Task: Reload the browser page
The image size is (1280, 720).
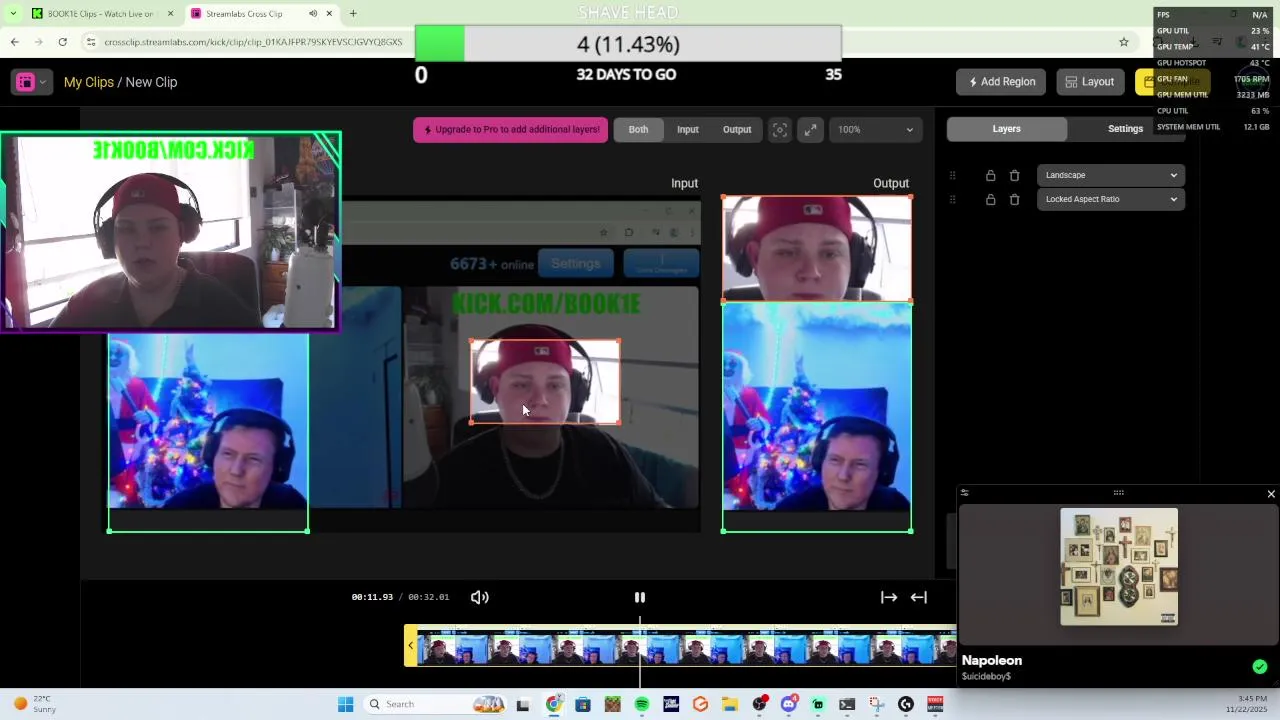Action: pyautogui.click(x=62, y=42)
